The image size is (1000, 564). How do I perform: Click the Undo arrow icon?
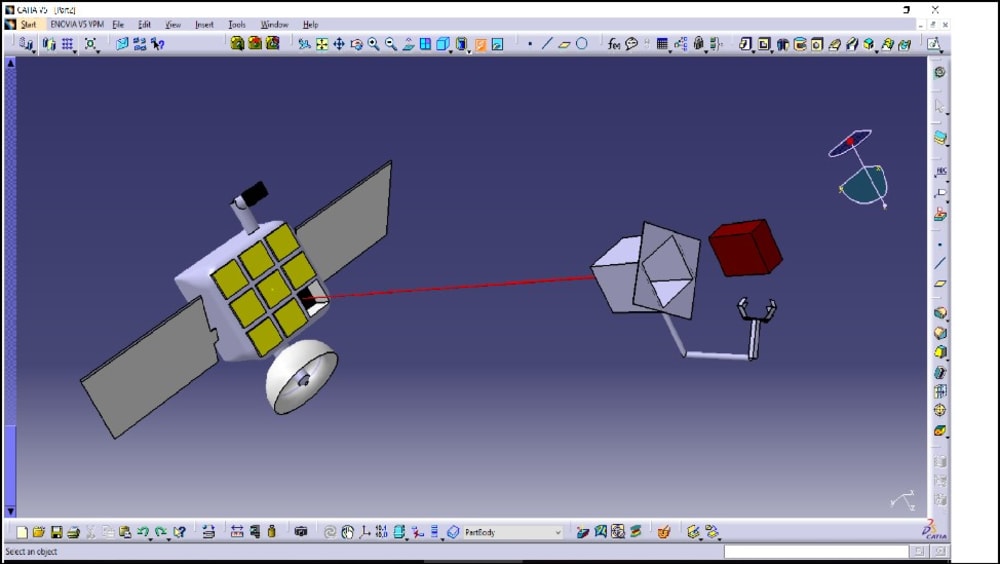(x=143, y=531)
